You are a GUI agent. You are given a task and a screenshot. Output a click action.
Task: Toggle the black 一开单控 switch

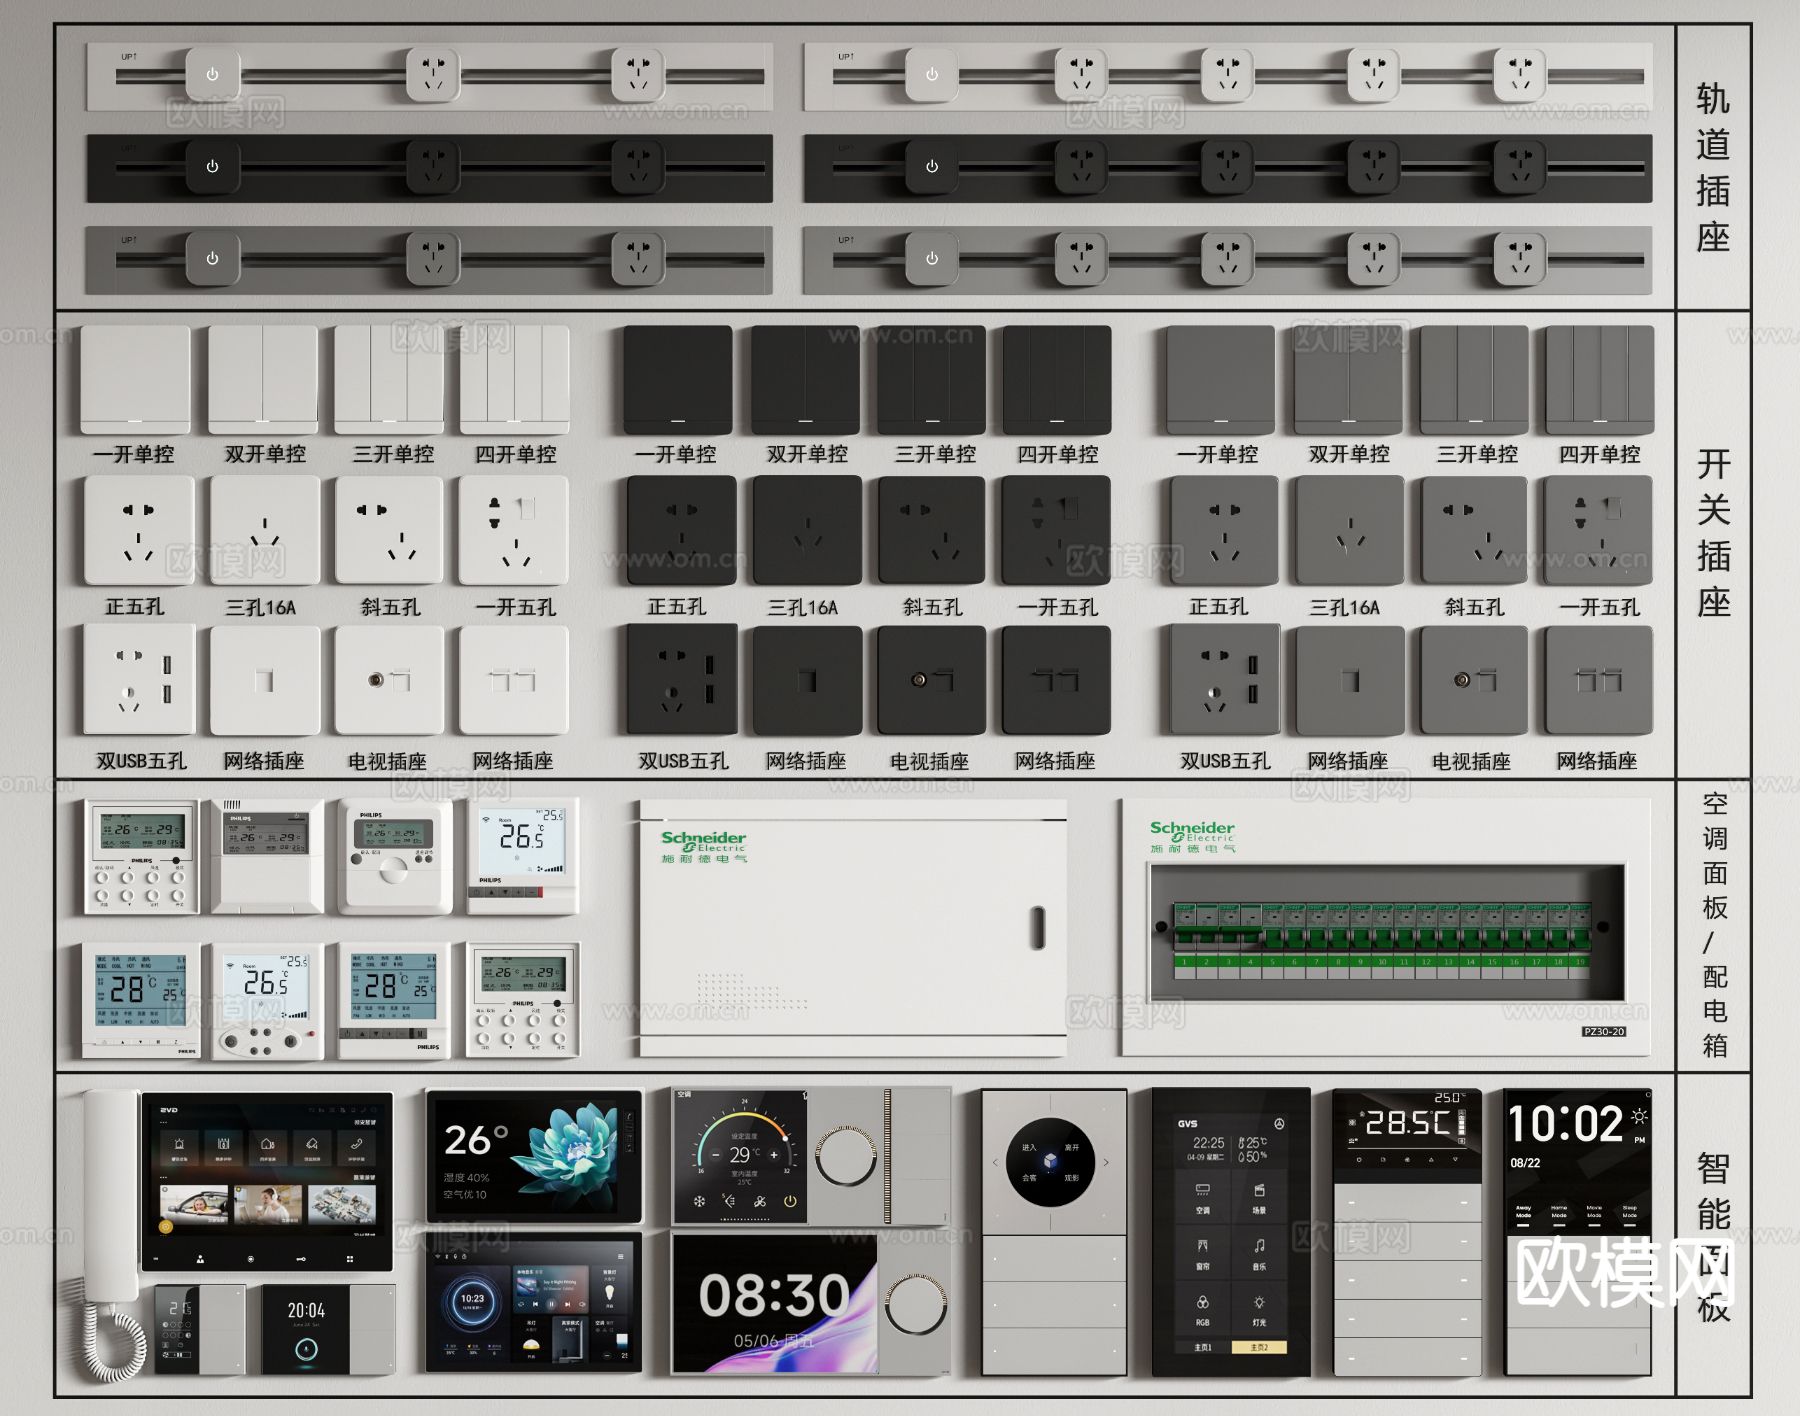click(x=678, y=379)
